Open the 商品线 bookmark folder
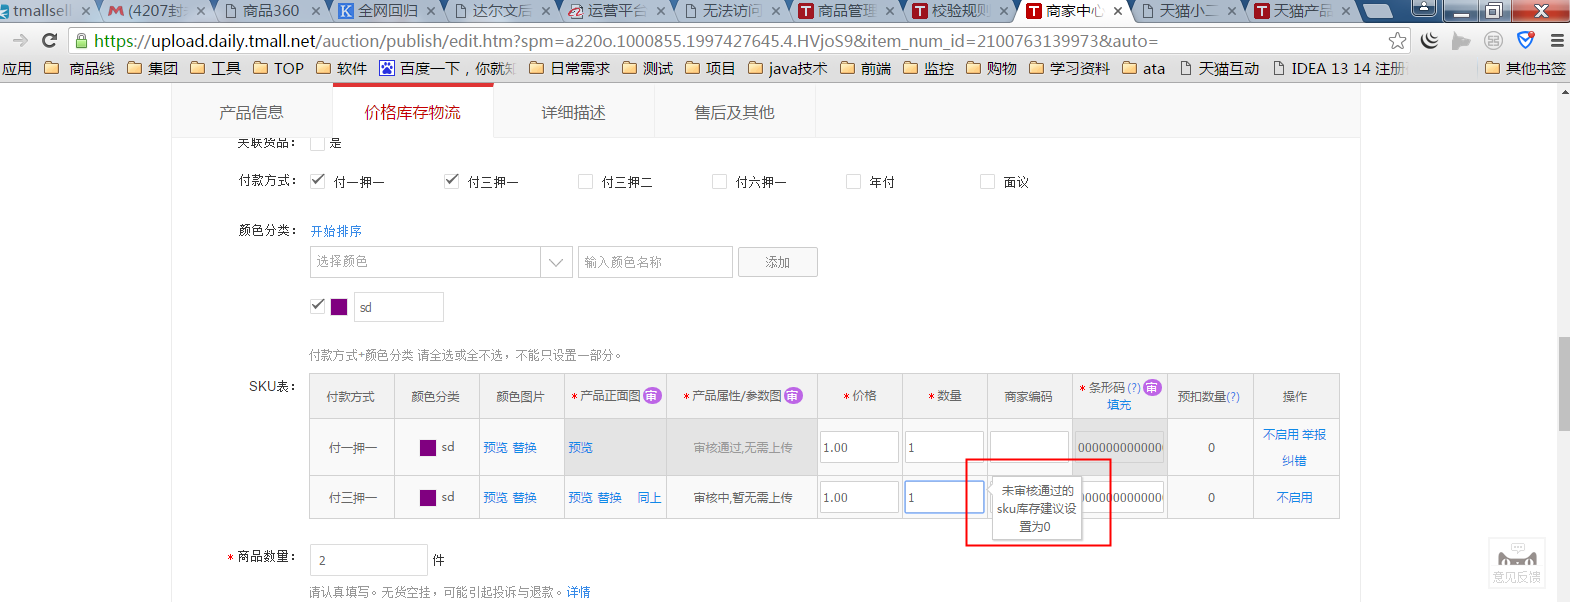Screen dimensions: 1570x602 click(80, 68)
